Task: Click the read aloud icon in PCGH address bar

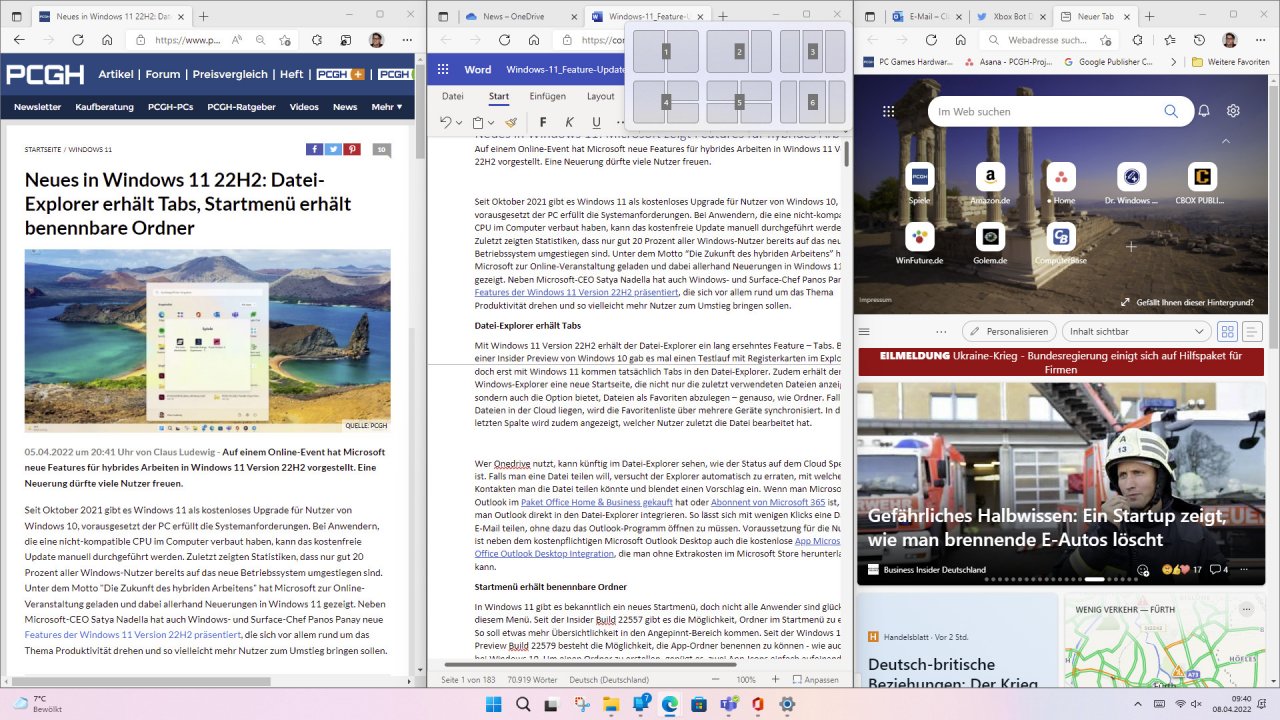Action: (237, 40)
